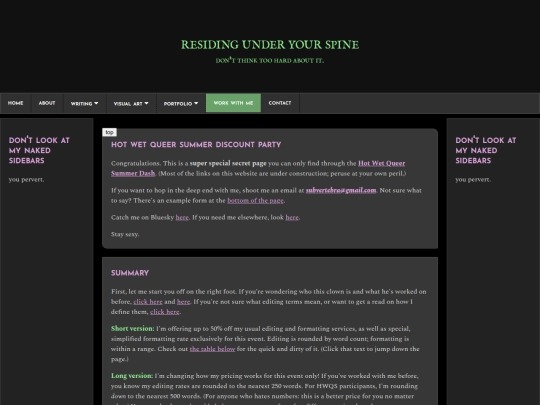The image size is (540, 405).
Task: Open the elsewhere 'here' link
Action: [292, 217]
